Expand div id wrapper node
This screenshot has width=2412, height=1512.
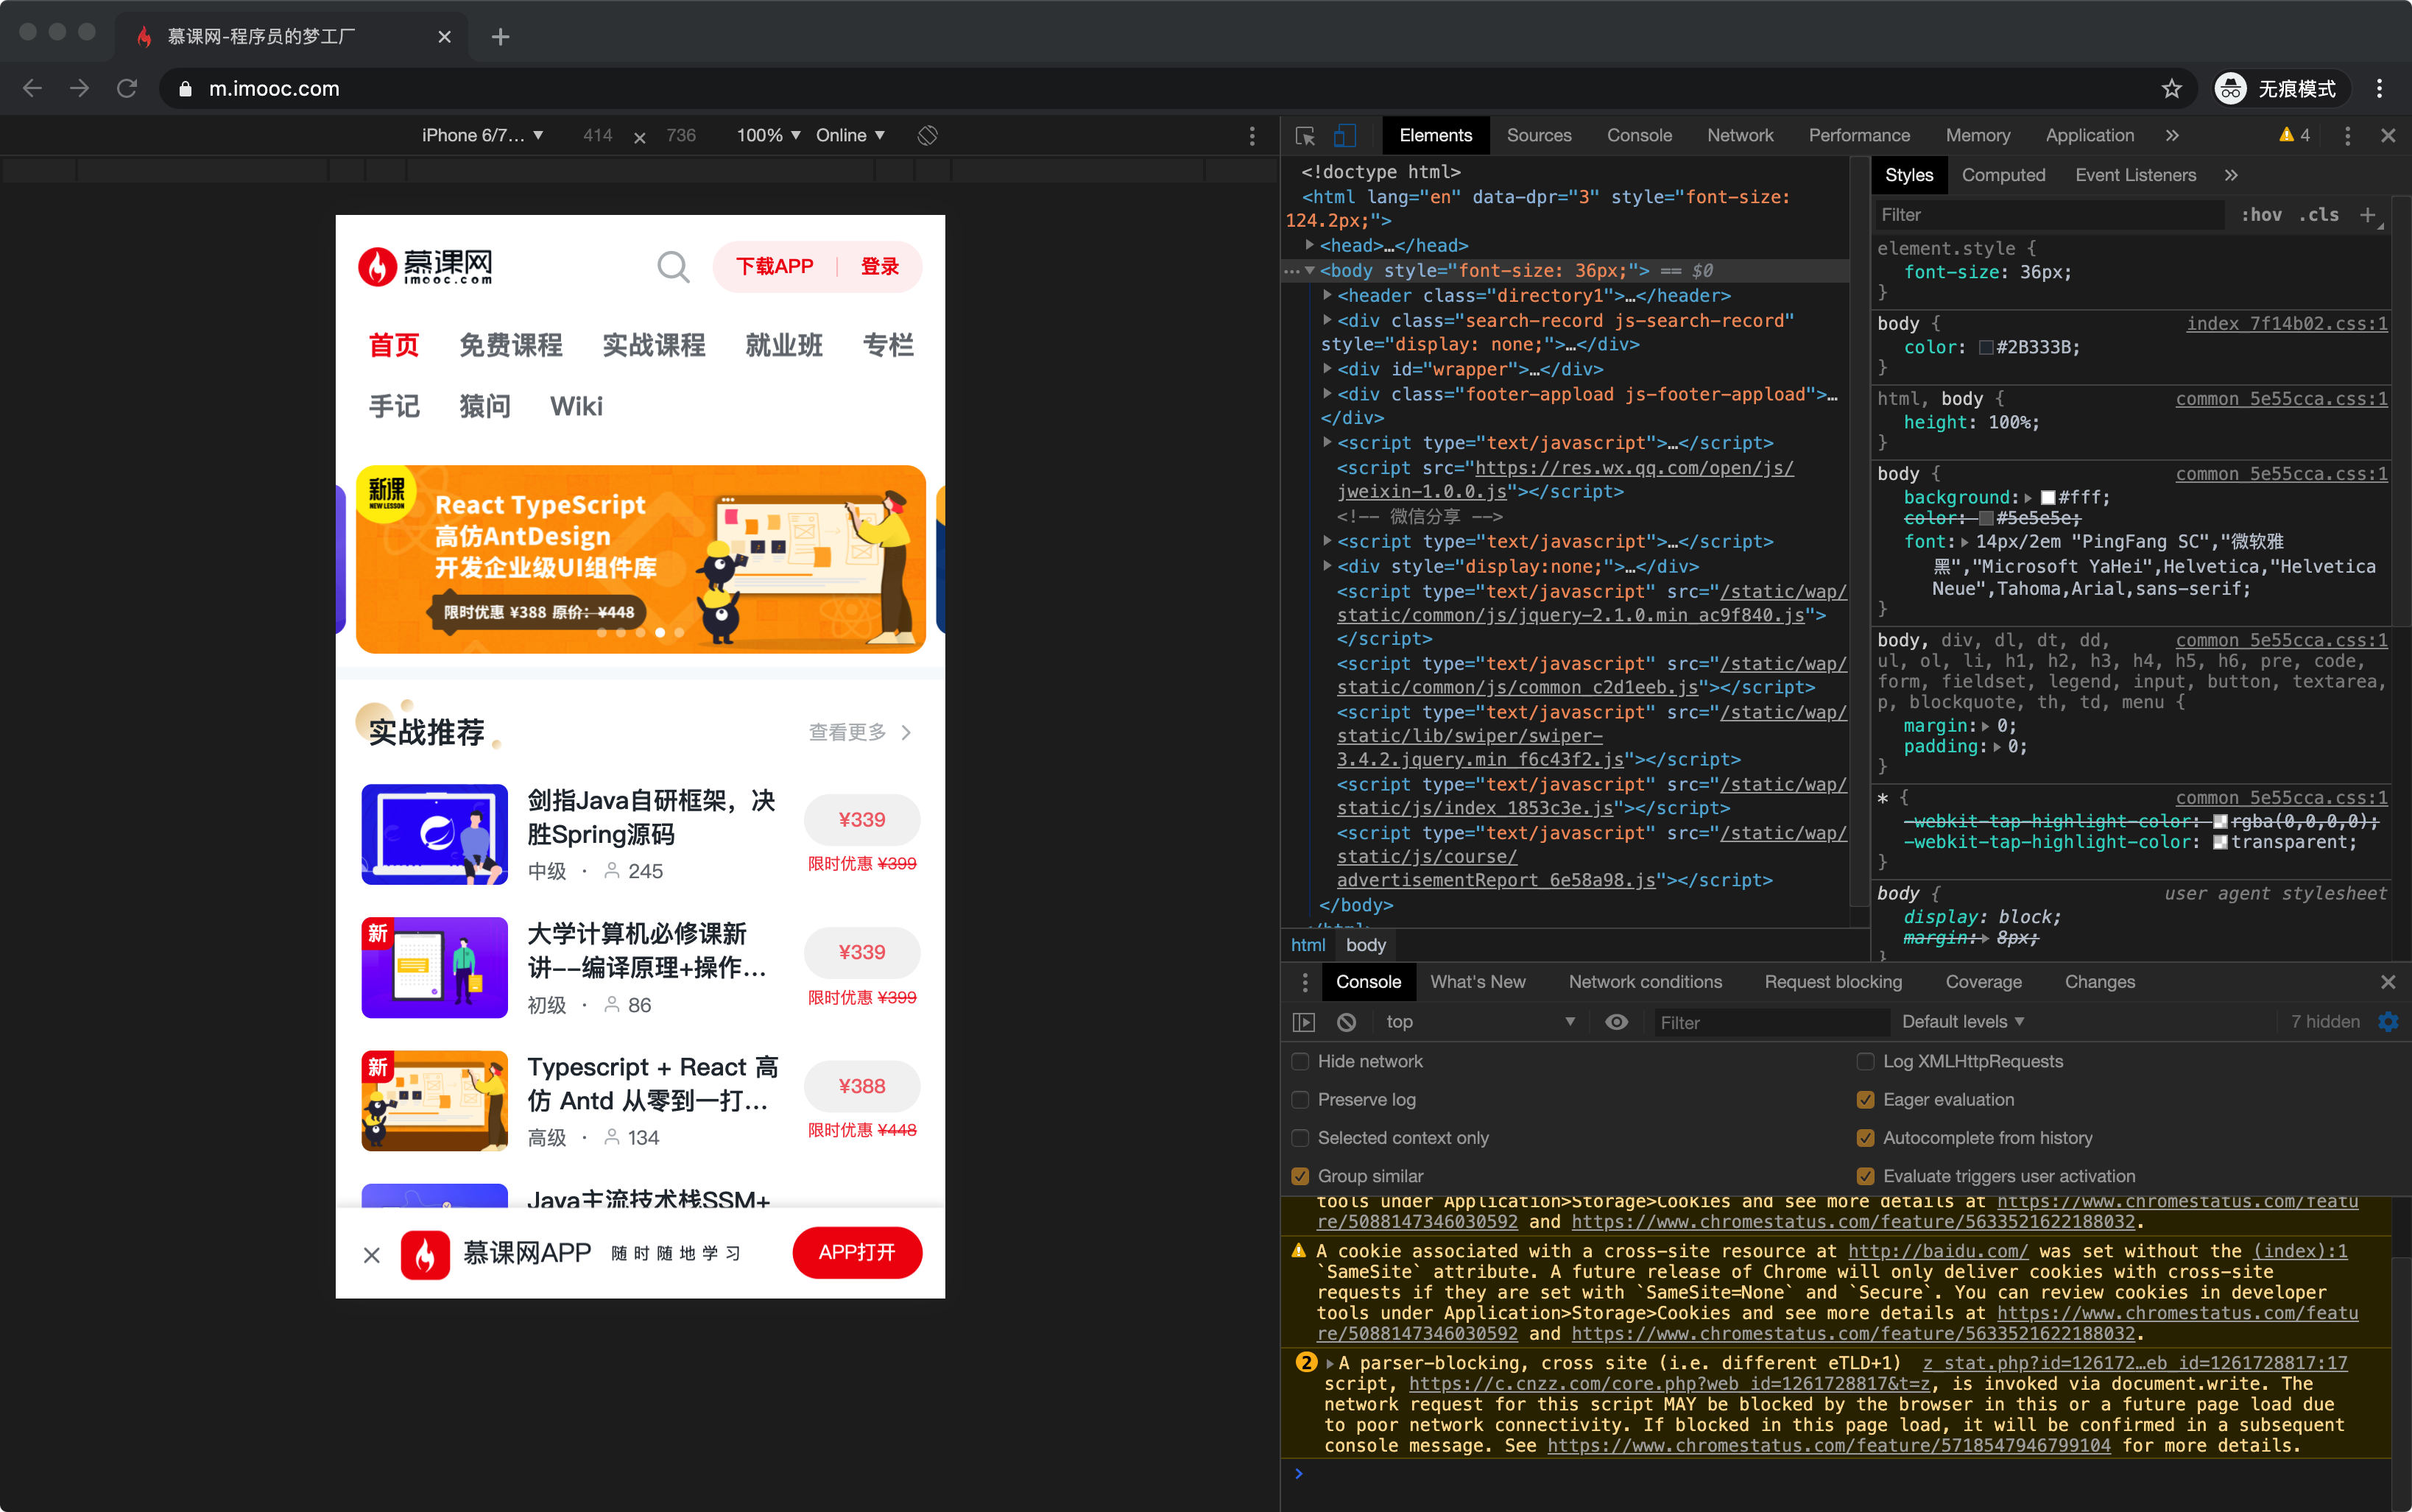pyautogui.click(x=1327, y=369)
